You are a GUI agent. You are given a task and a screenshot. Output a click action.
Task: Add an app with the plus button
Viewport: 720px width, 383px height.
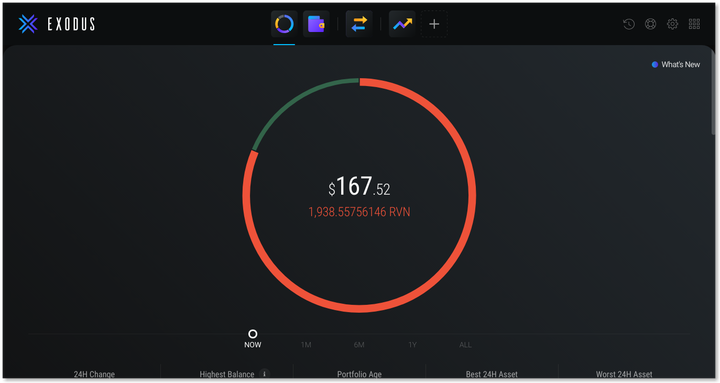pyautogui.click(x=434, y=24)
